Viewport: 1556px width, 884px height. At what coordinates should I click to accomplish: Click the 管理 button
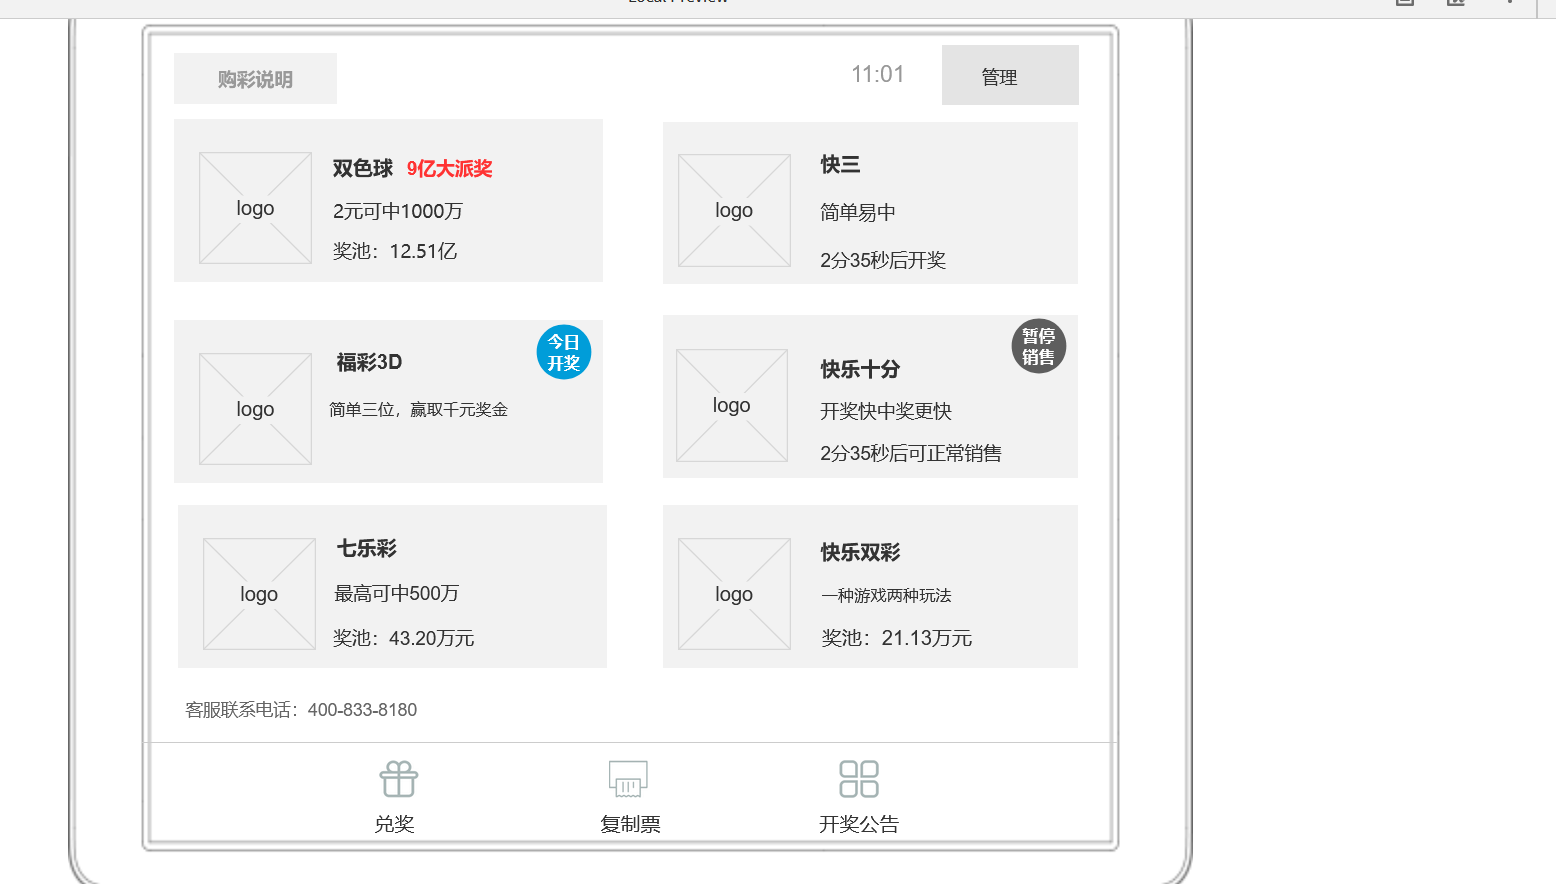tap(1010, 75)
